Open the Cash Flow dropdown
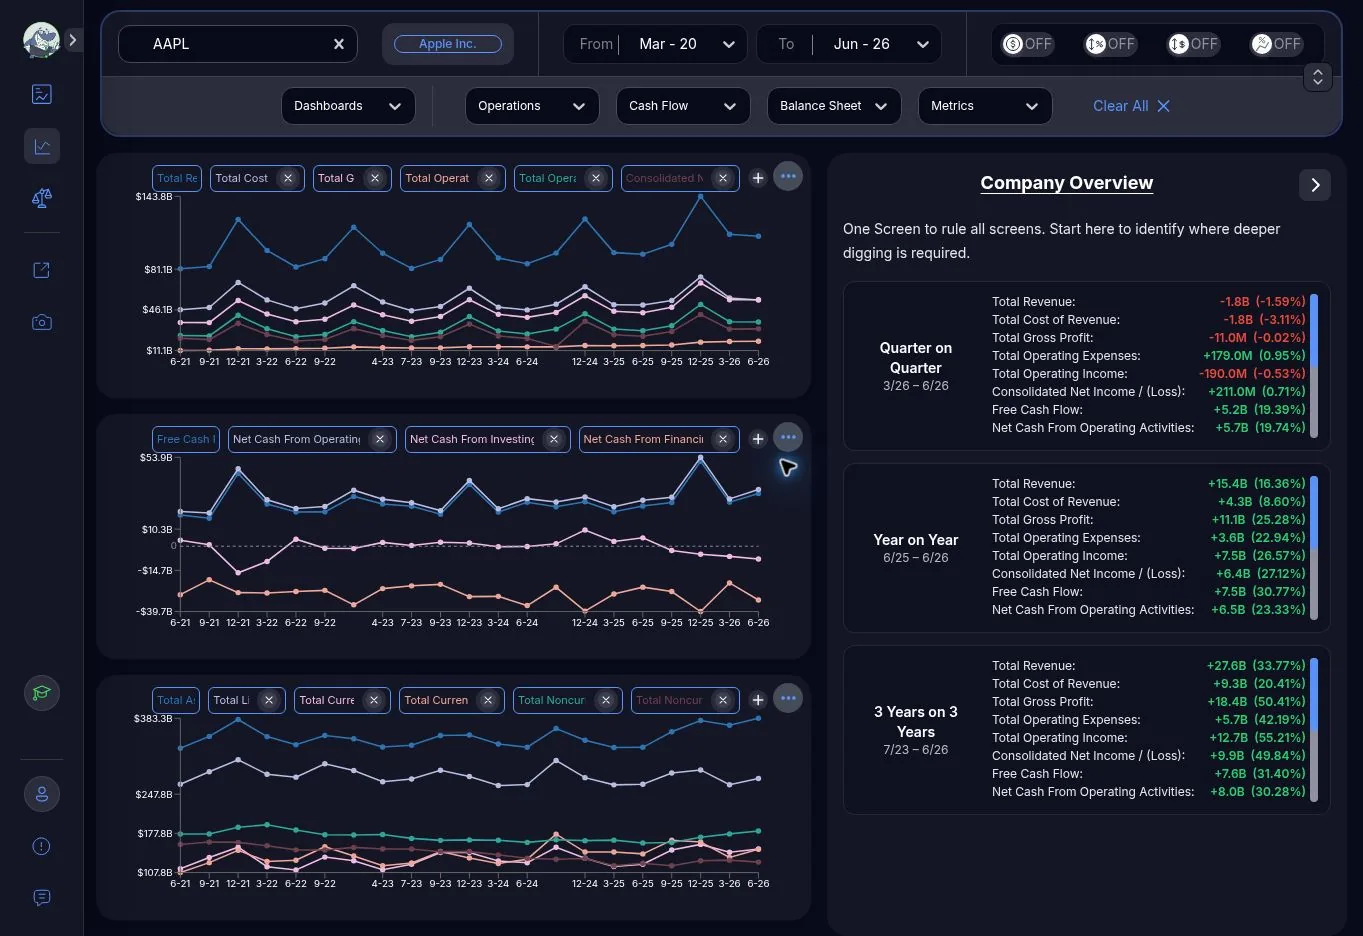 coord(683,106)
